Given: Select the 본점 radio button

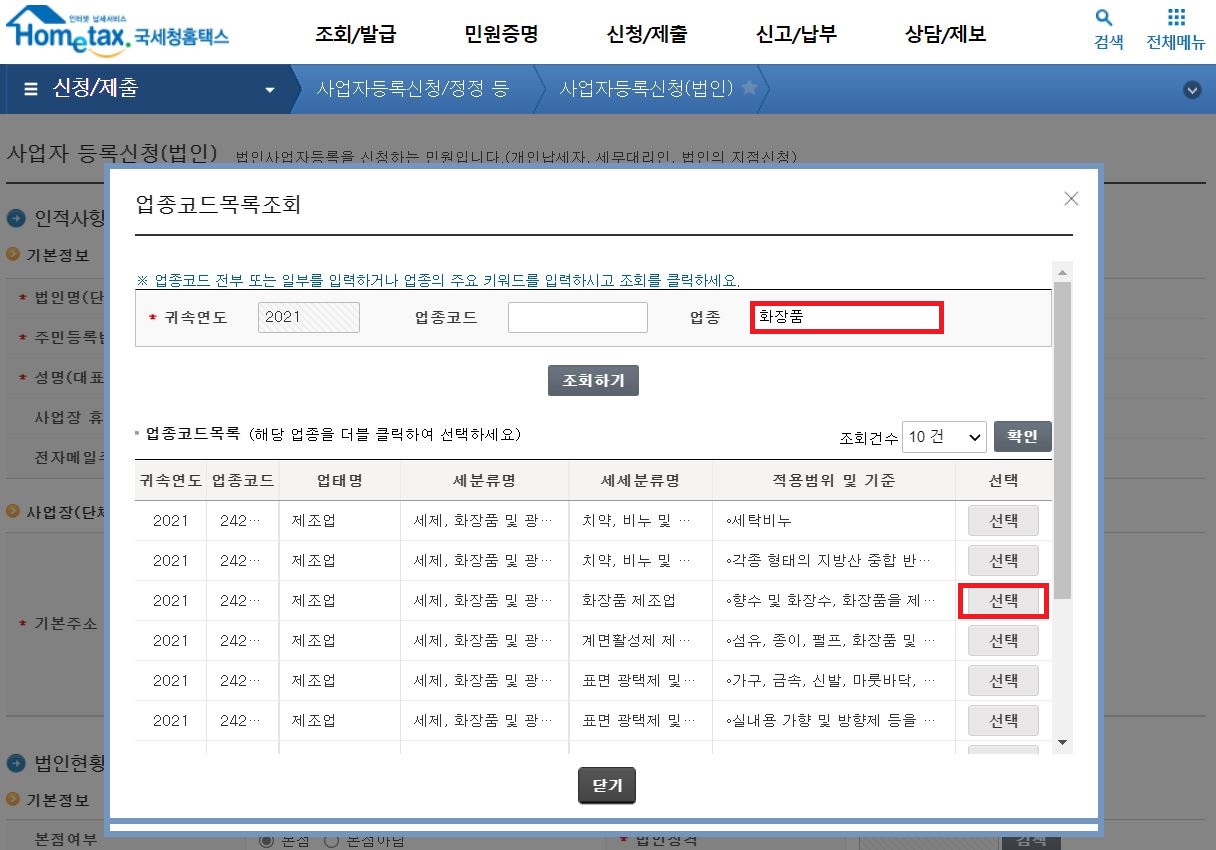Looking at the screenshot, I should point(266,840).
